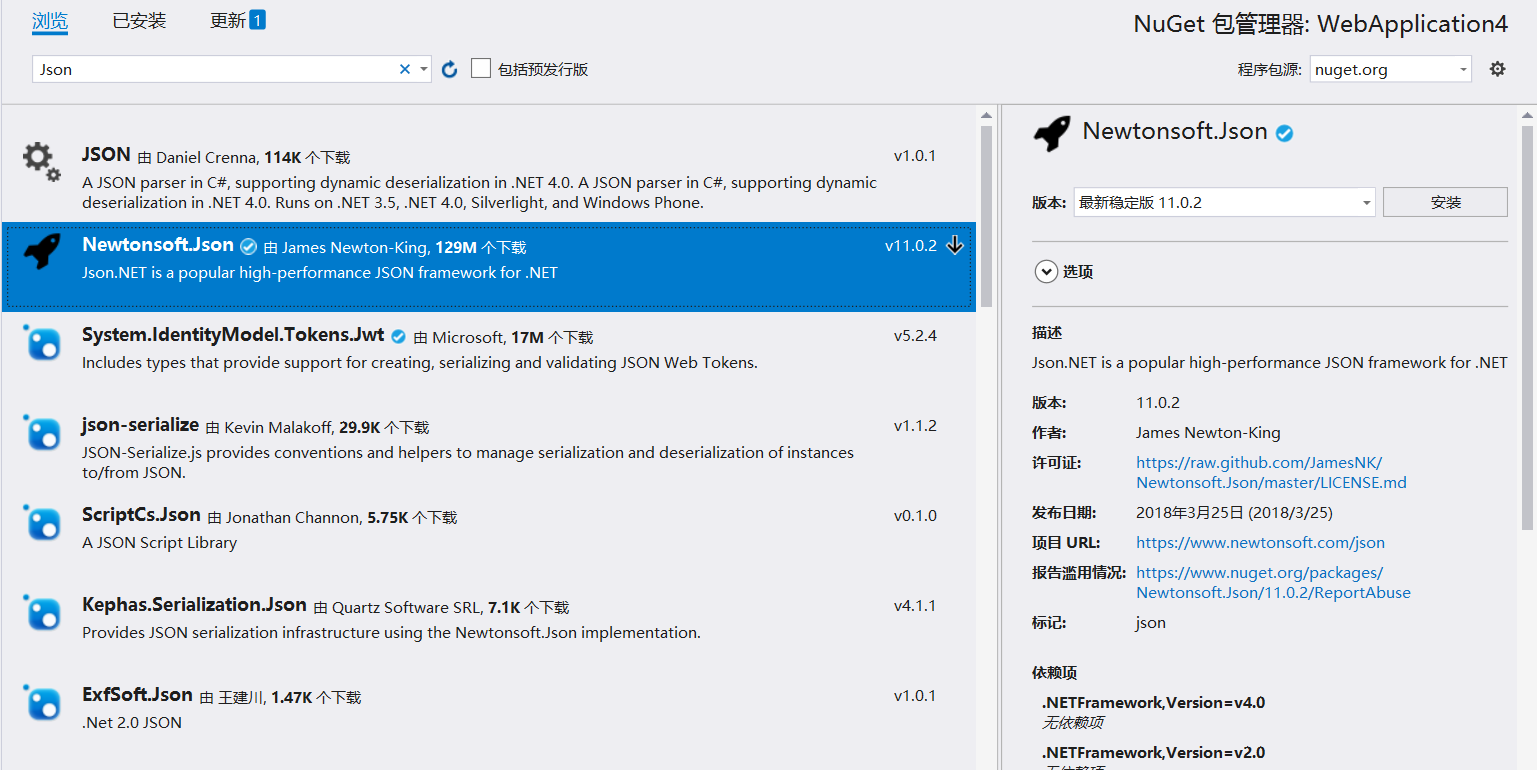Select the JSON package gears icon
The image size is (1537, 770).
tap(41, 161)
